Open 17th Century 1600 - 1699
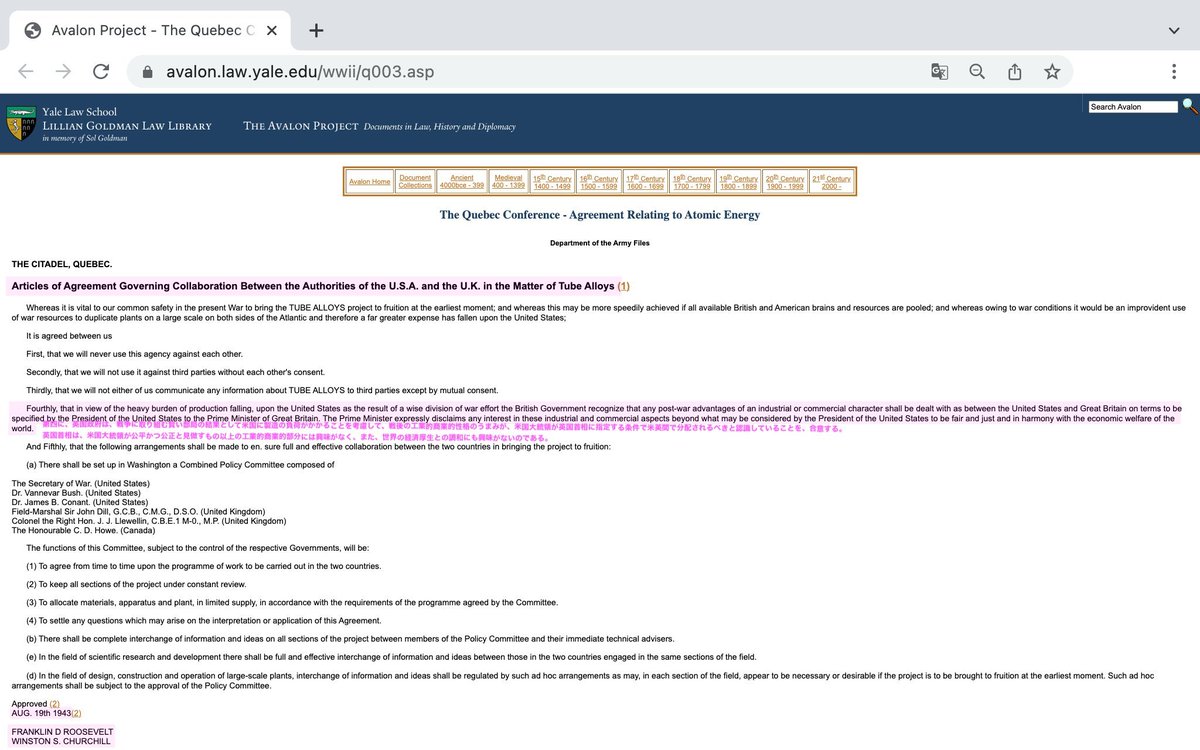The width and height of the screenshot is (1200, 750). pyautogui.click(x=645, y=182)
